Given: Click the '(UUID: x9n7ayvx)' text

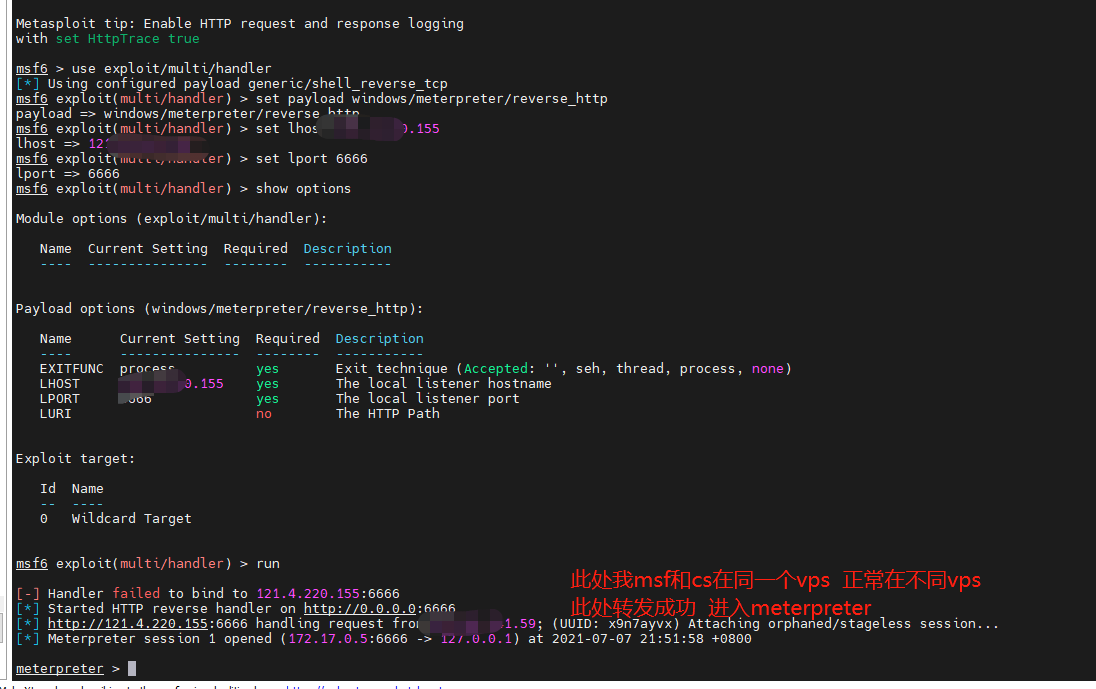Looking at the screenshot, I should tap(616, 623).
